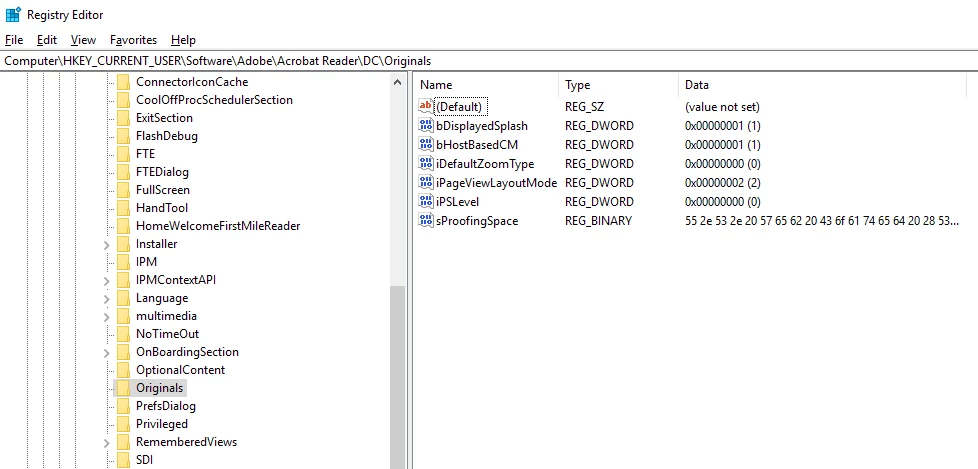Screen dimensions: 978x469
Task: Sort values by the Name column header
Action: coord(487,85)
